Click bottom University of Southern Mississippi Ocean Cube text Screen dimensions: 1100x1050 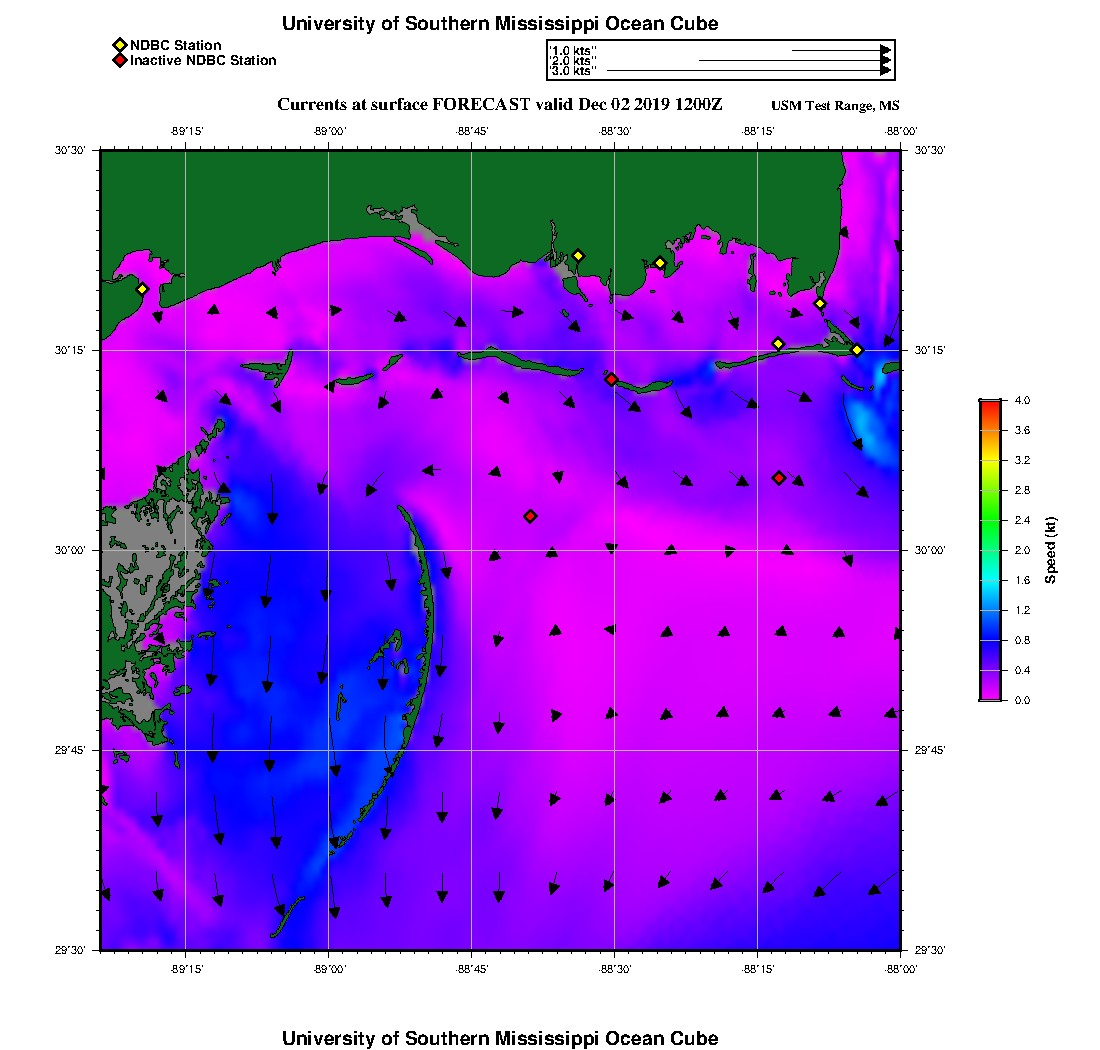pos(500,1038)
